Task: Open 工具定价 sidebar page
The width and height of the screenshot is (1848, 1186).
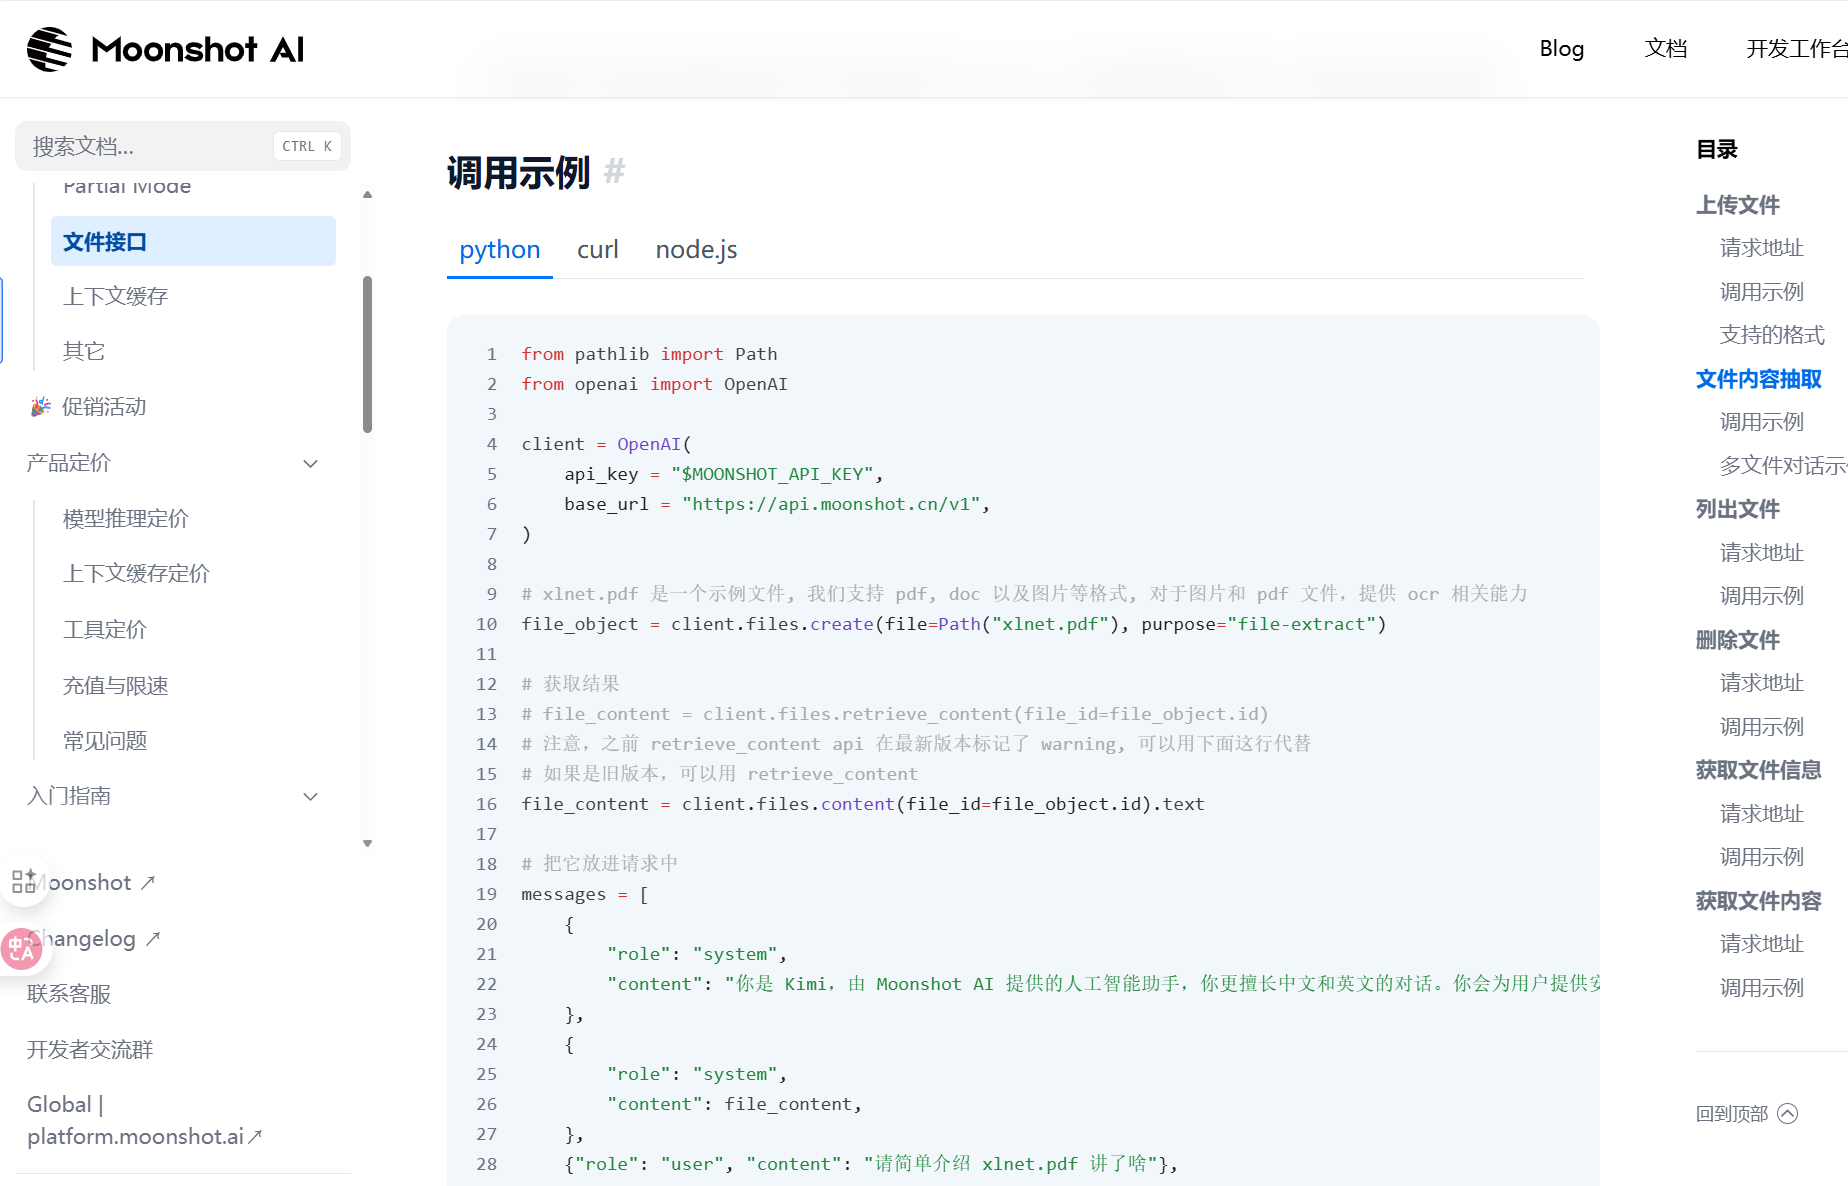Action: click(104, 629)
